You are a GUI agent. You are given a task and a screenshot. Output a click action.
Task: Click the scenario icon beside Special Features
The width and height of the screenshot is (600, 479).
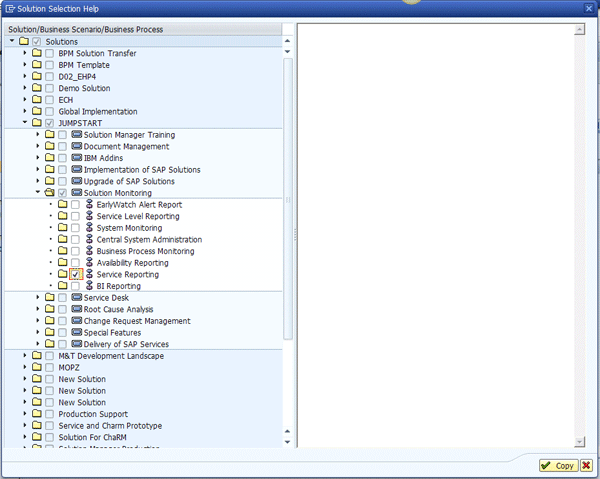click(77, 332)
